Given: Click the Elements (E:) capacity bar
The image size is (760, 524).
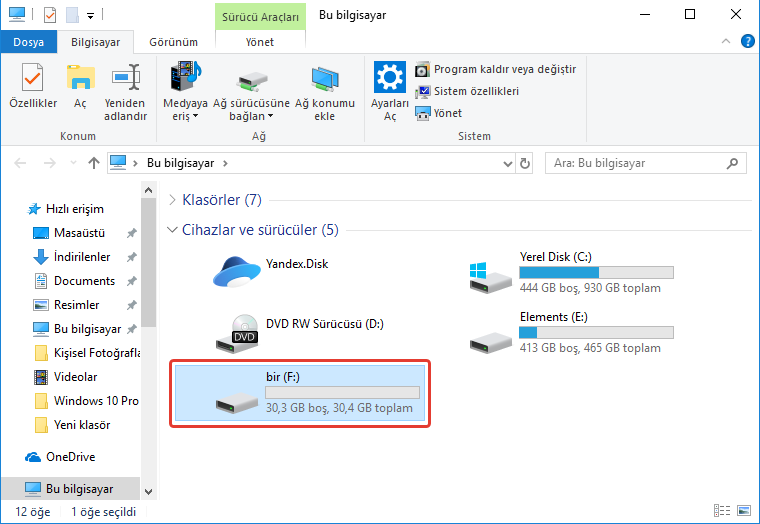Looking at the screenshot, I should click(x=596, y=332).
